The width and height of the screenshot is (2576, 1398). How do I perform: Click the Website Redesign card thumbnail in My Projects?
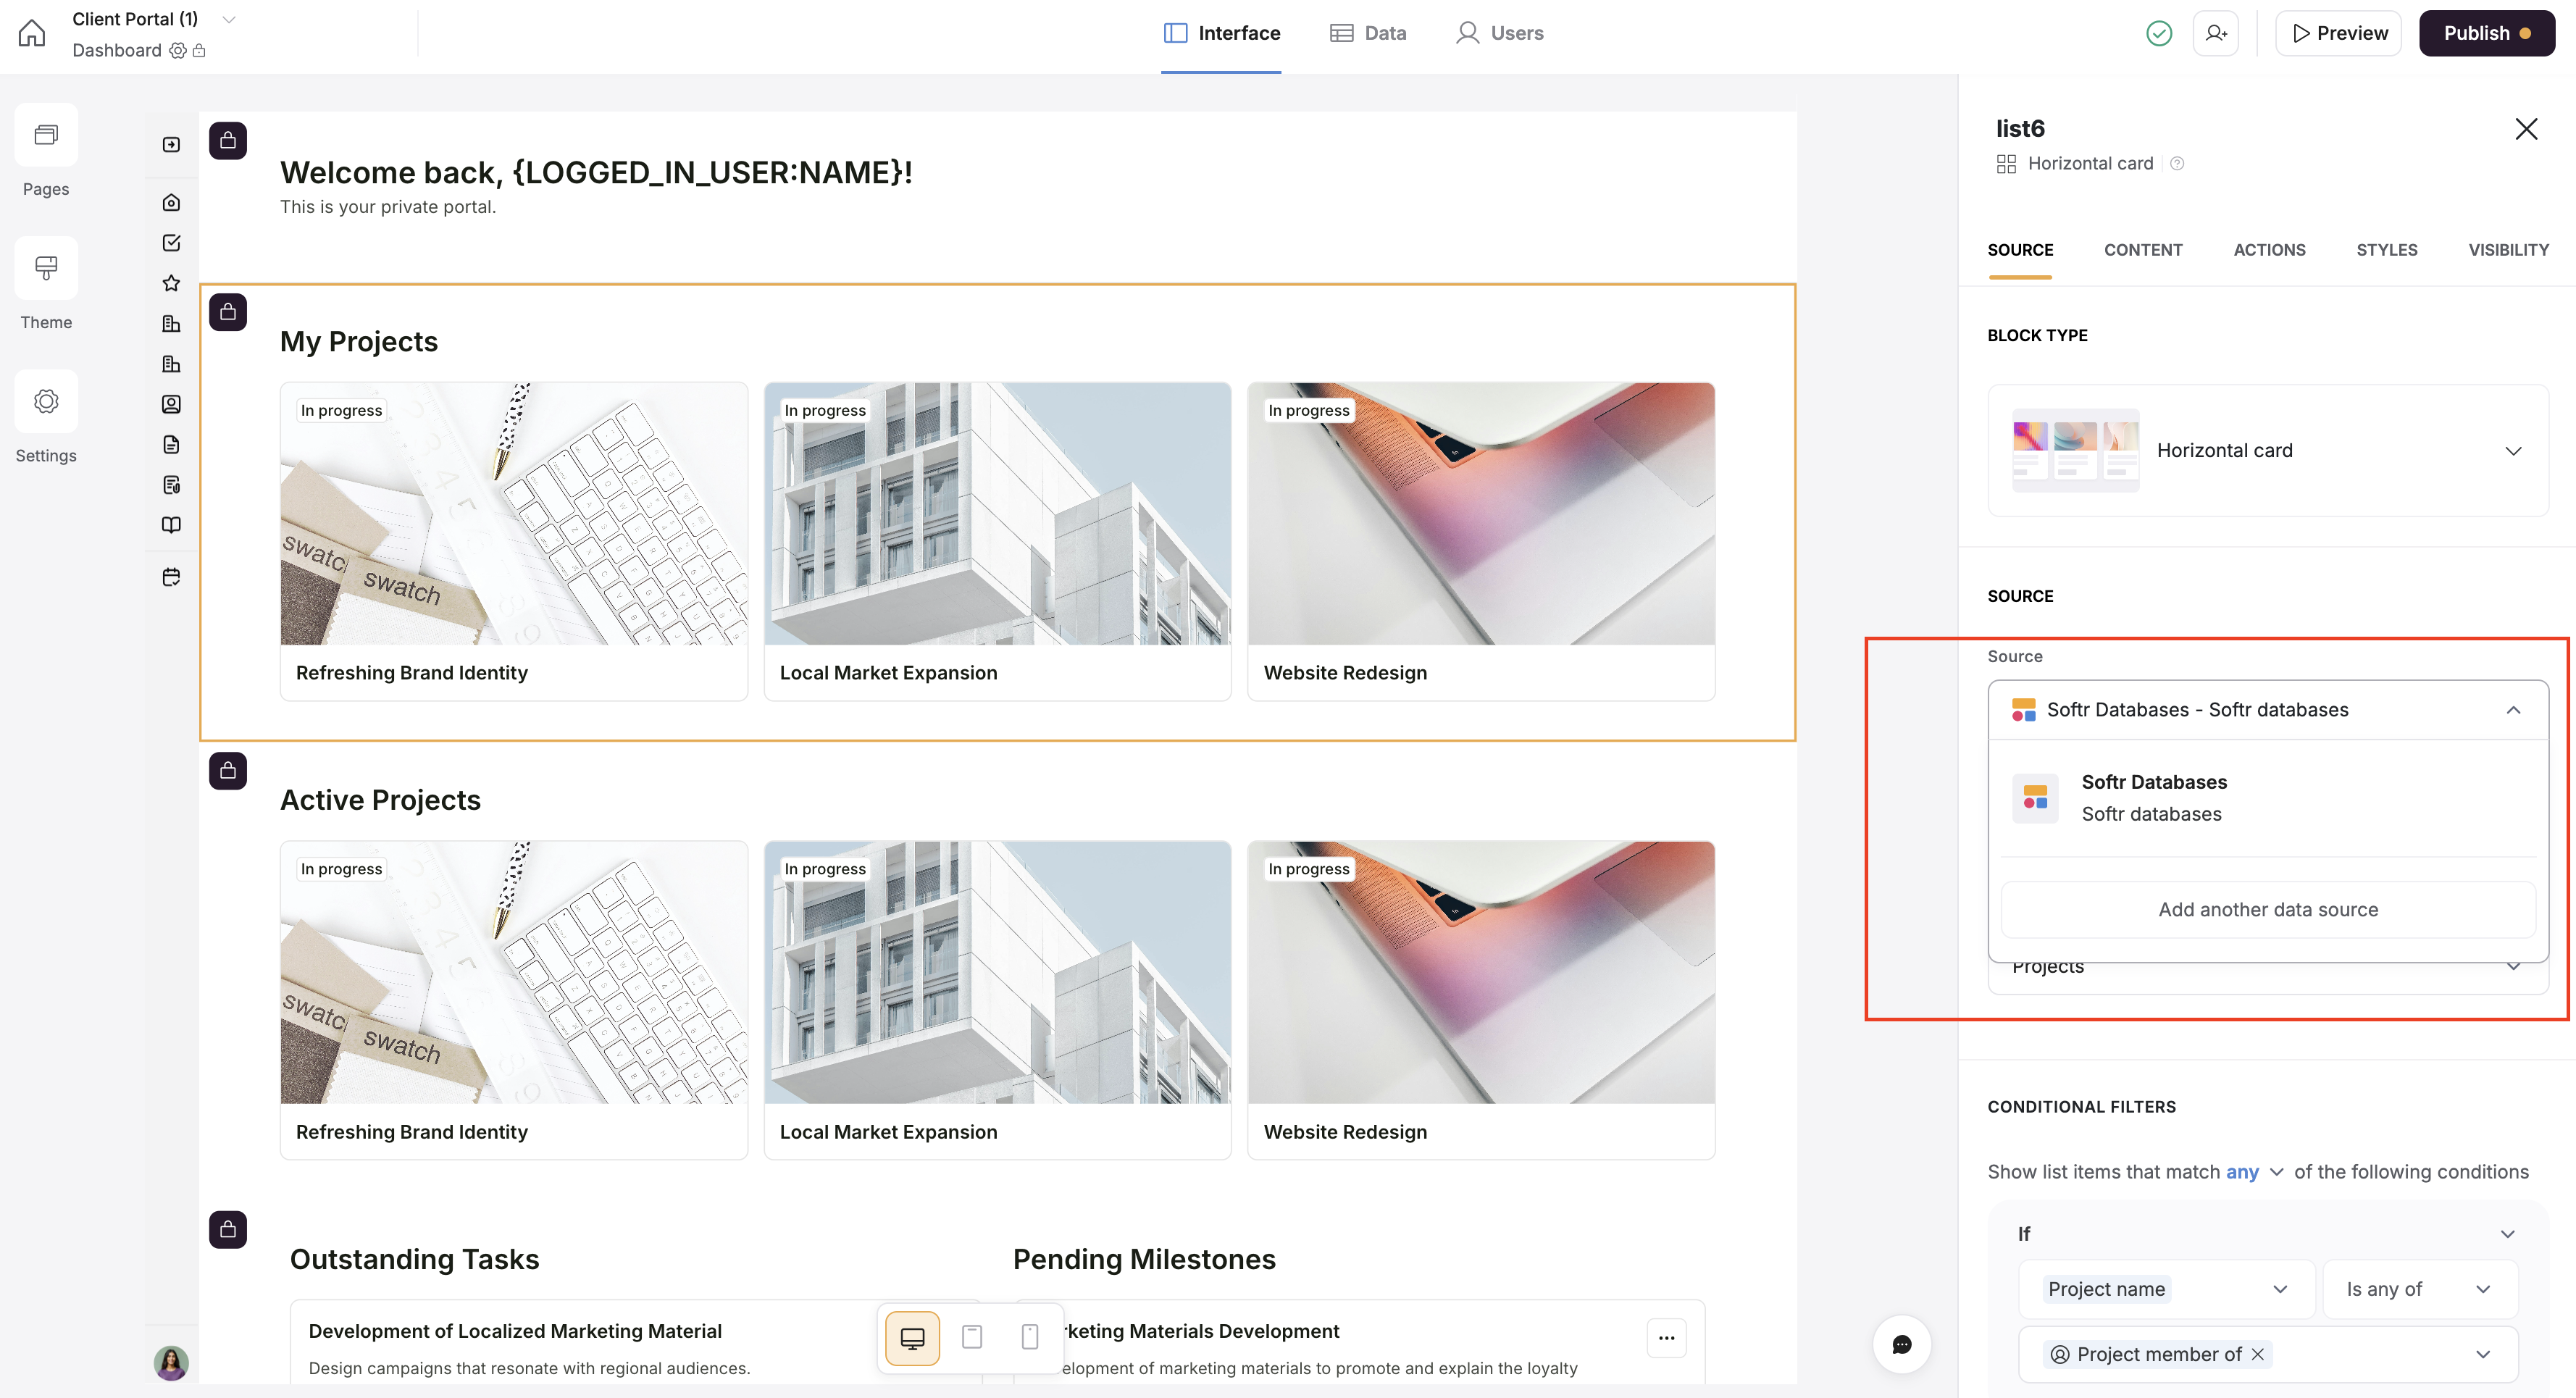(1480, 514)
